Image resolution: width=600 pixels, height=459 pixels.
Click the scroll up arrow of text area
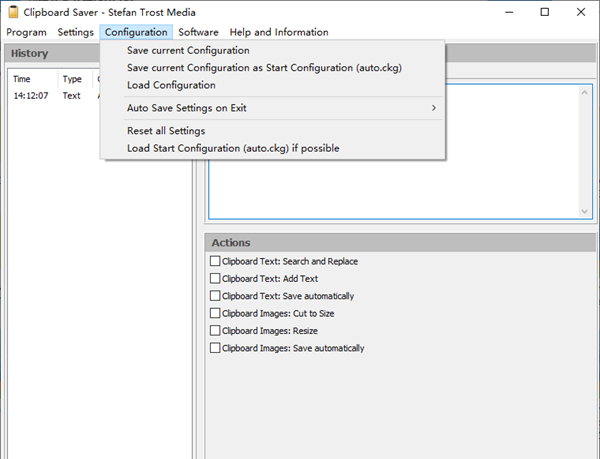pos(585,93)
